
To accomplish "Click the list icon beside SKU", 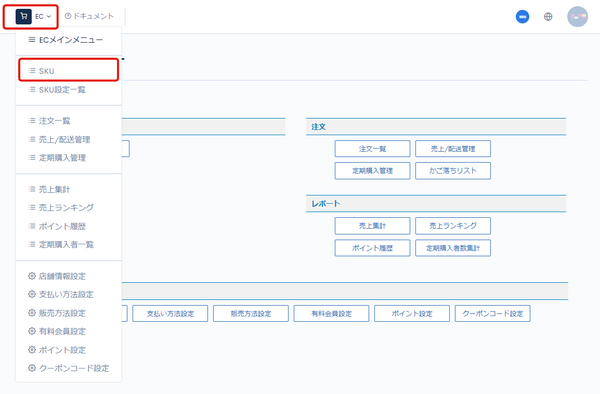I will click(x=32, y=71).
